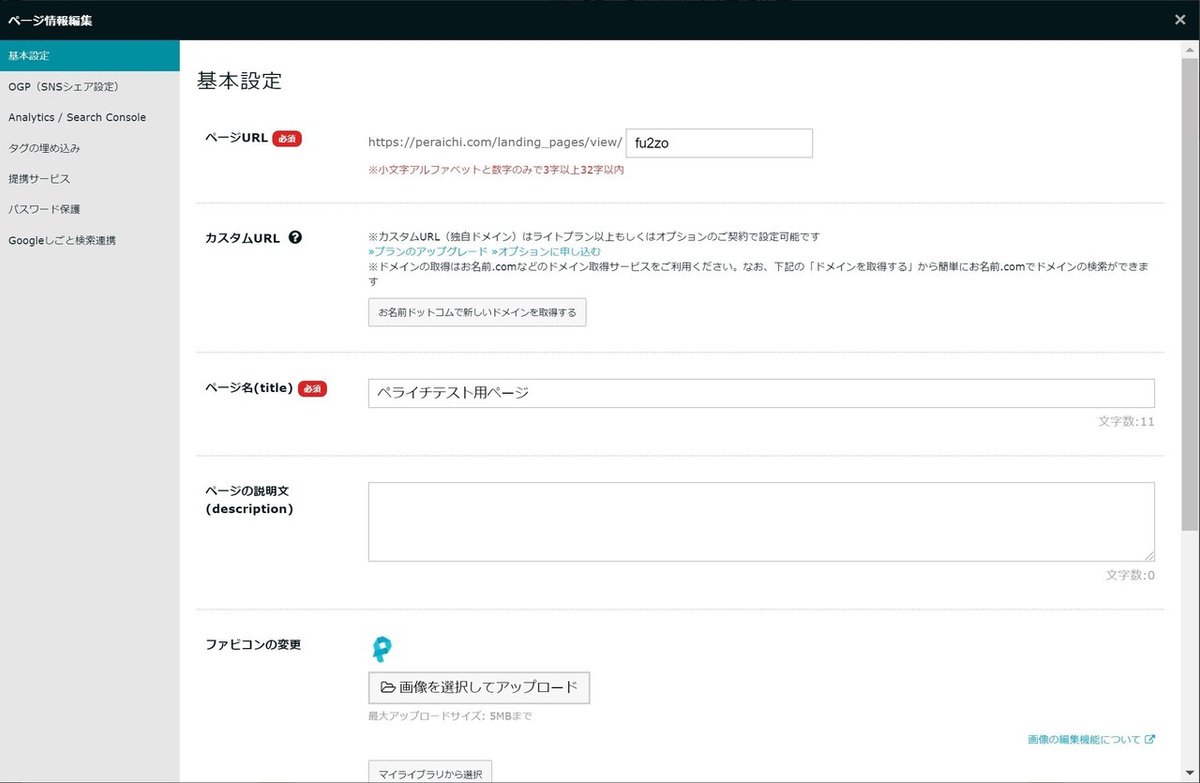Open OGP (SNSシェア設定) section
The image size is (1200, 783).
pos(90,87)
